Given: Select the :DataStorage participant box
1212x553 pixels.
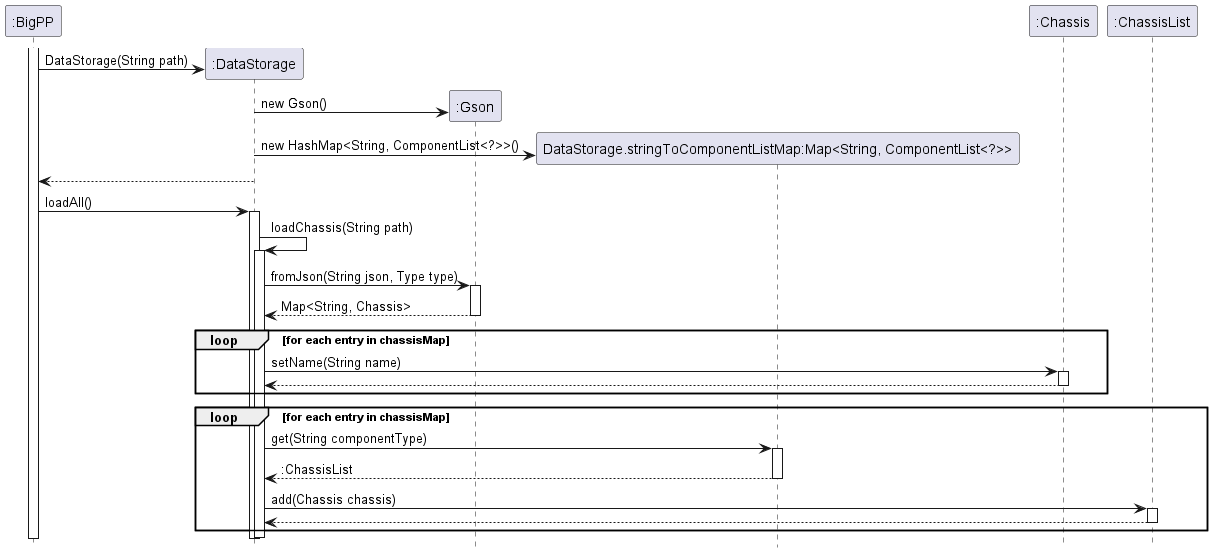Looking at the screenshot, I should point(254,64).
